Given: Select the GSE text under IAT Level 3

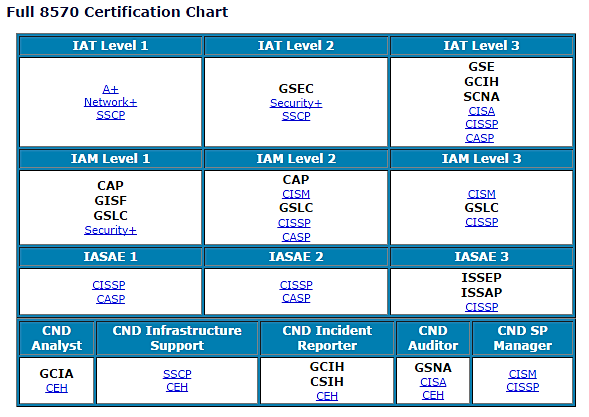Looking at the screenshot, I should pos(482,67).
